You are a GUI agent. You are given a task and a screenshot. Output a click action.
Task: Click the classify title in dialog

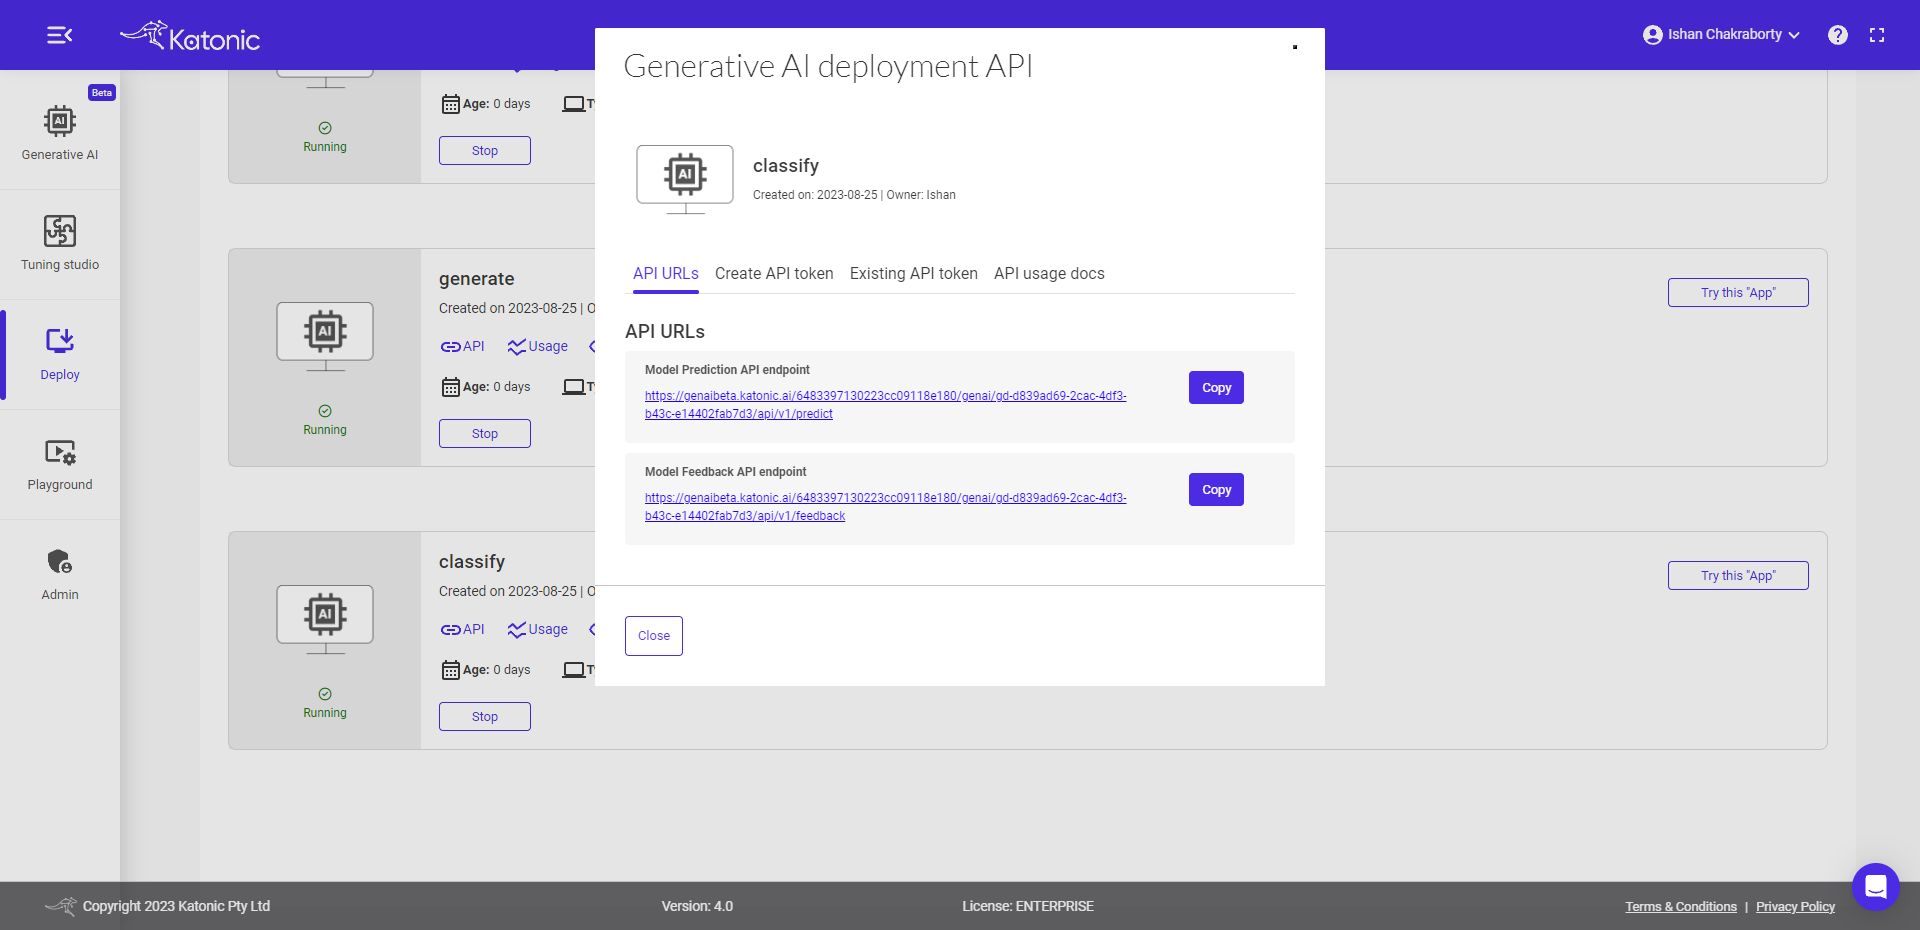click(786, 166)
